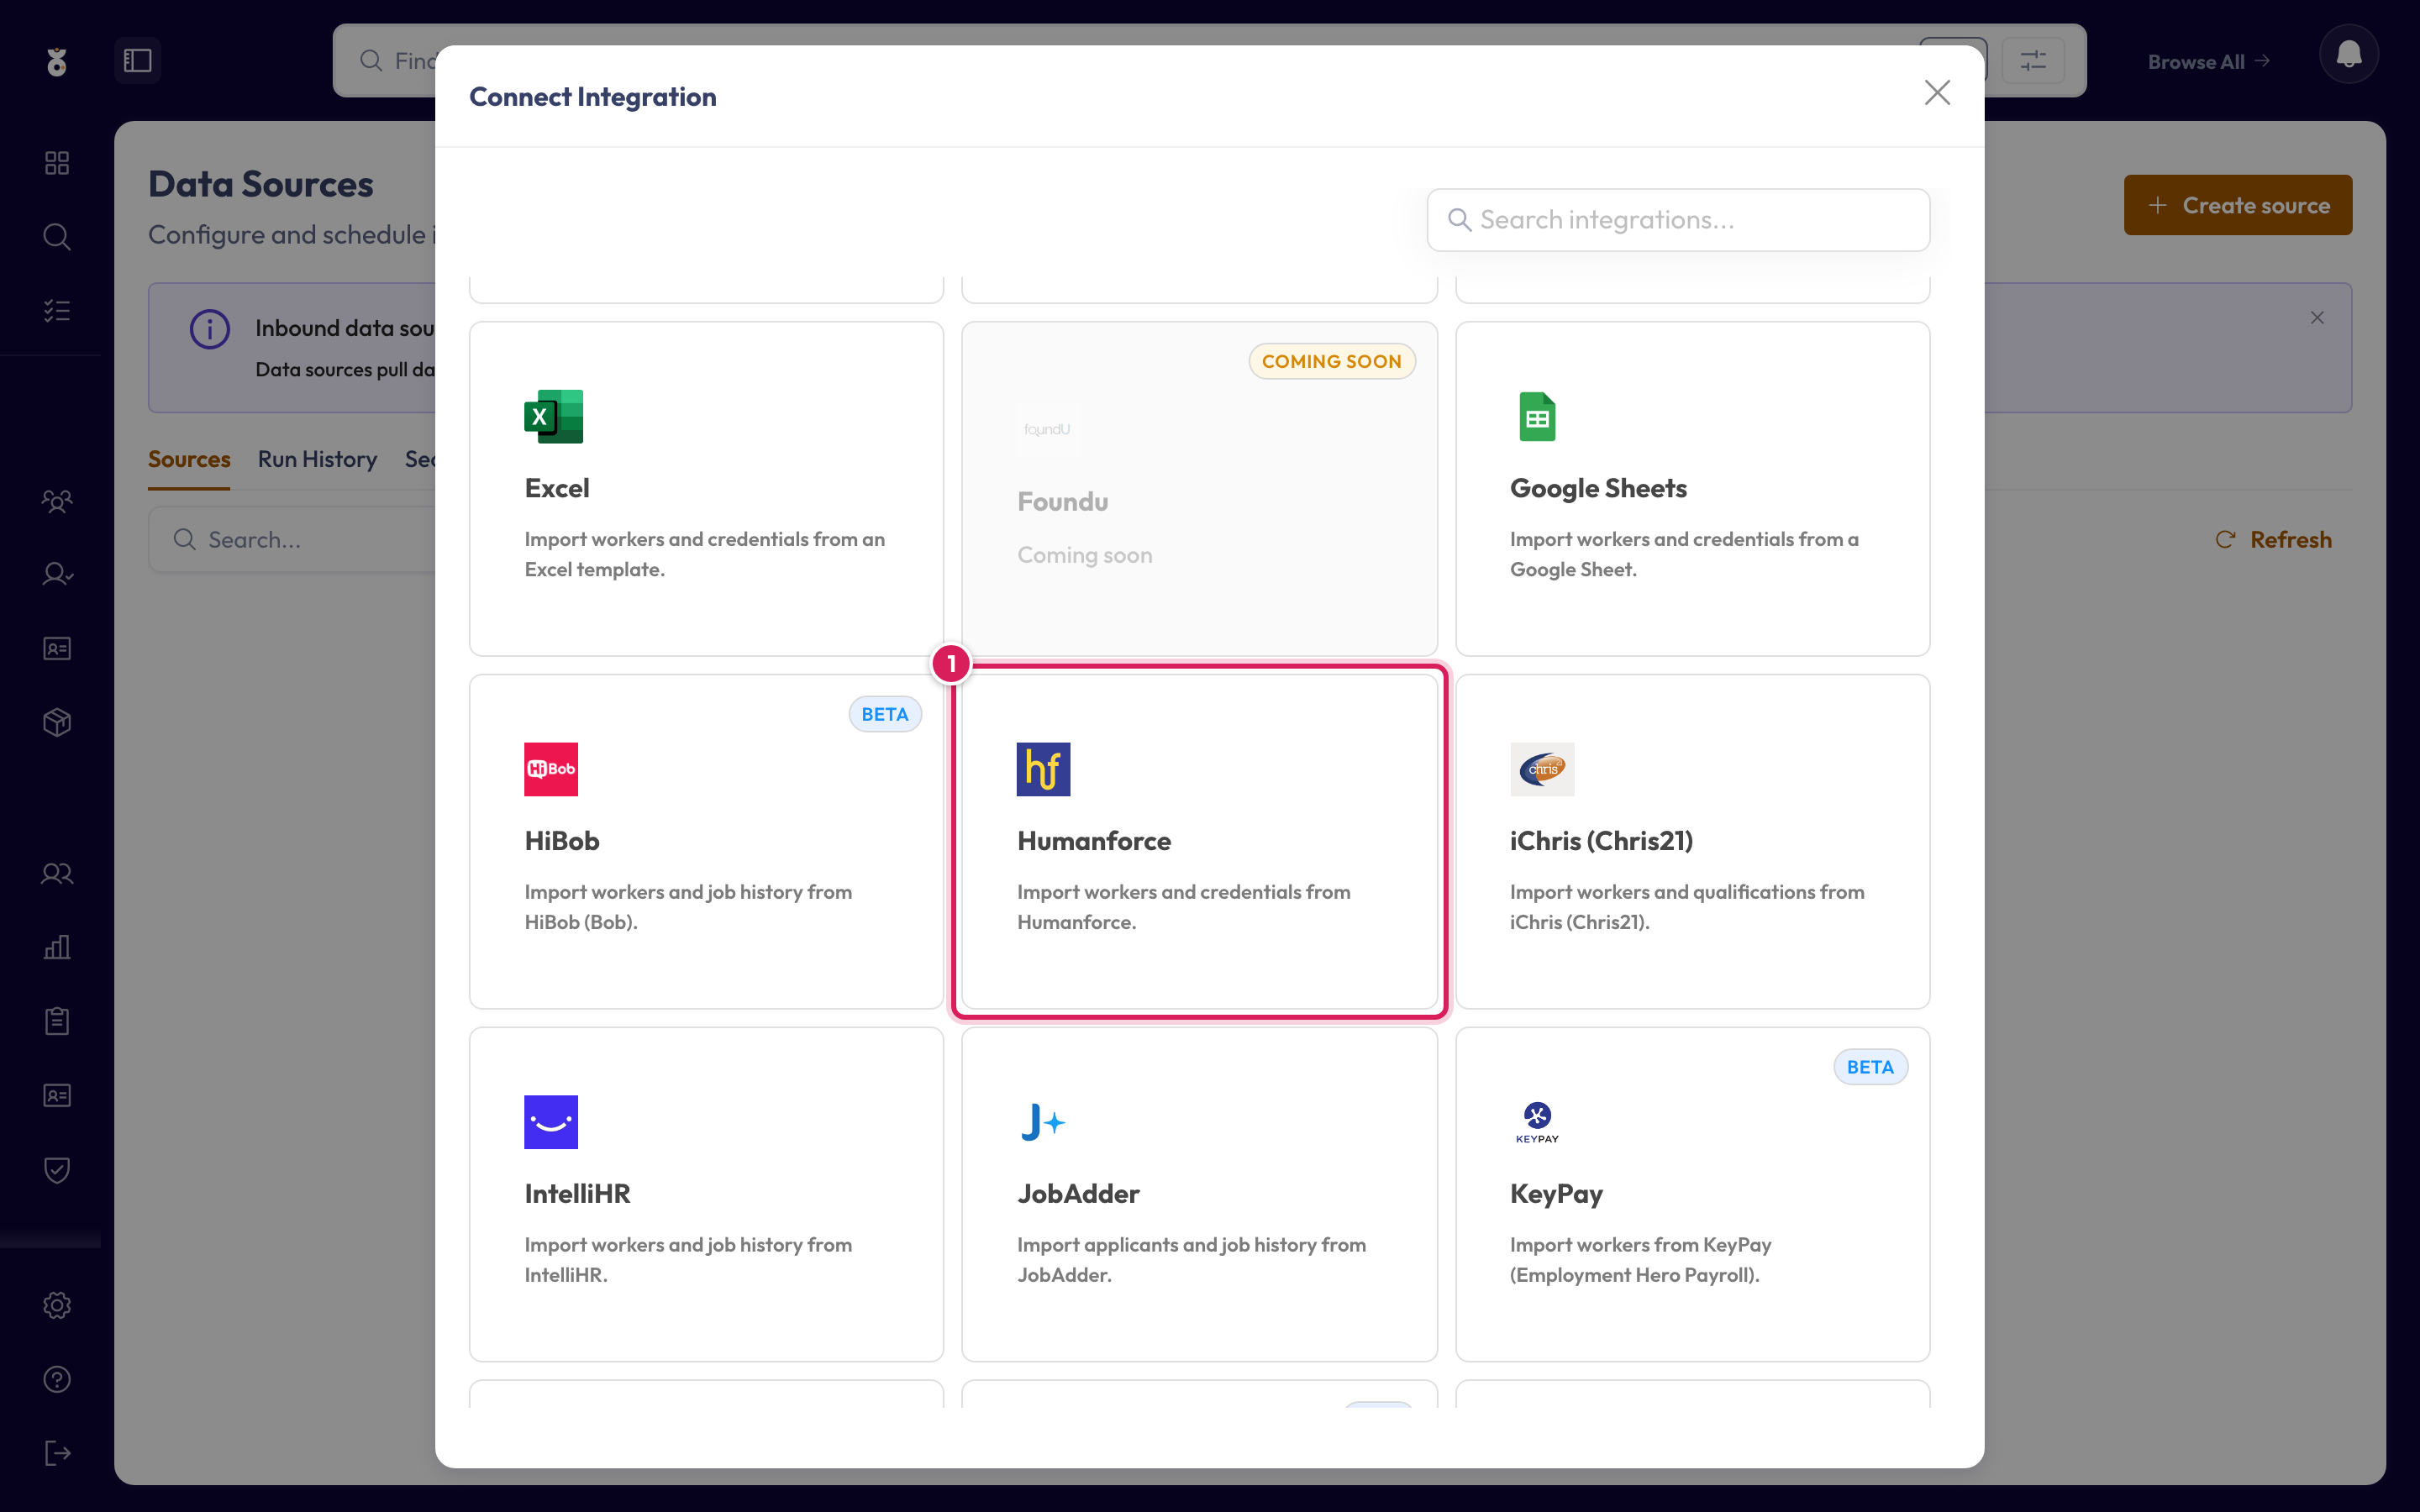Open the package box icon in sidebar

click(x=57, y=722)
